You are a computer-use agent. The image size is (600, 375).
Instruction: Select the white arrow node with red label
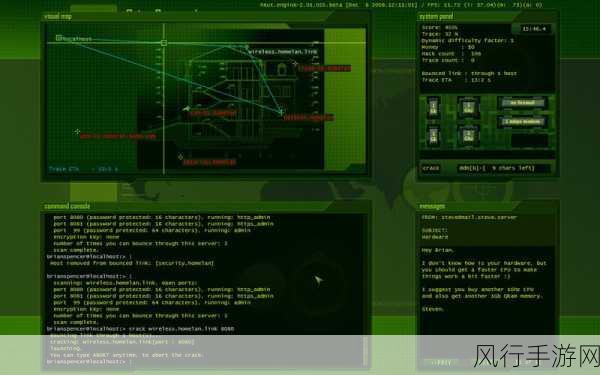(x=186, y=109)
